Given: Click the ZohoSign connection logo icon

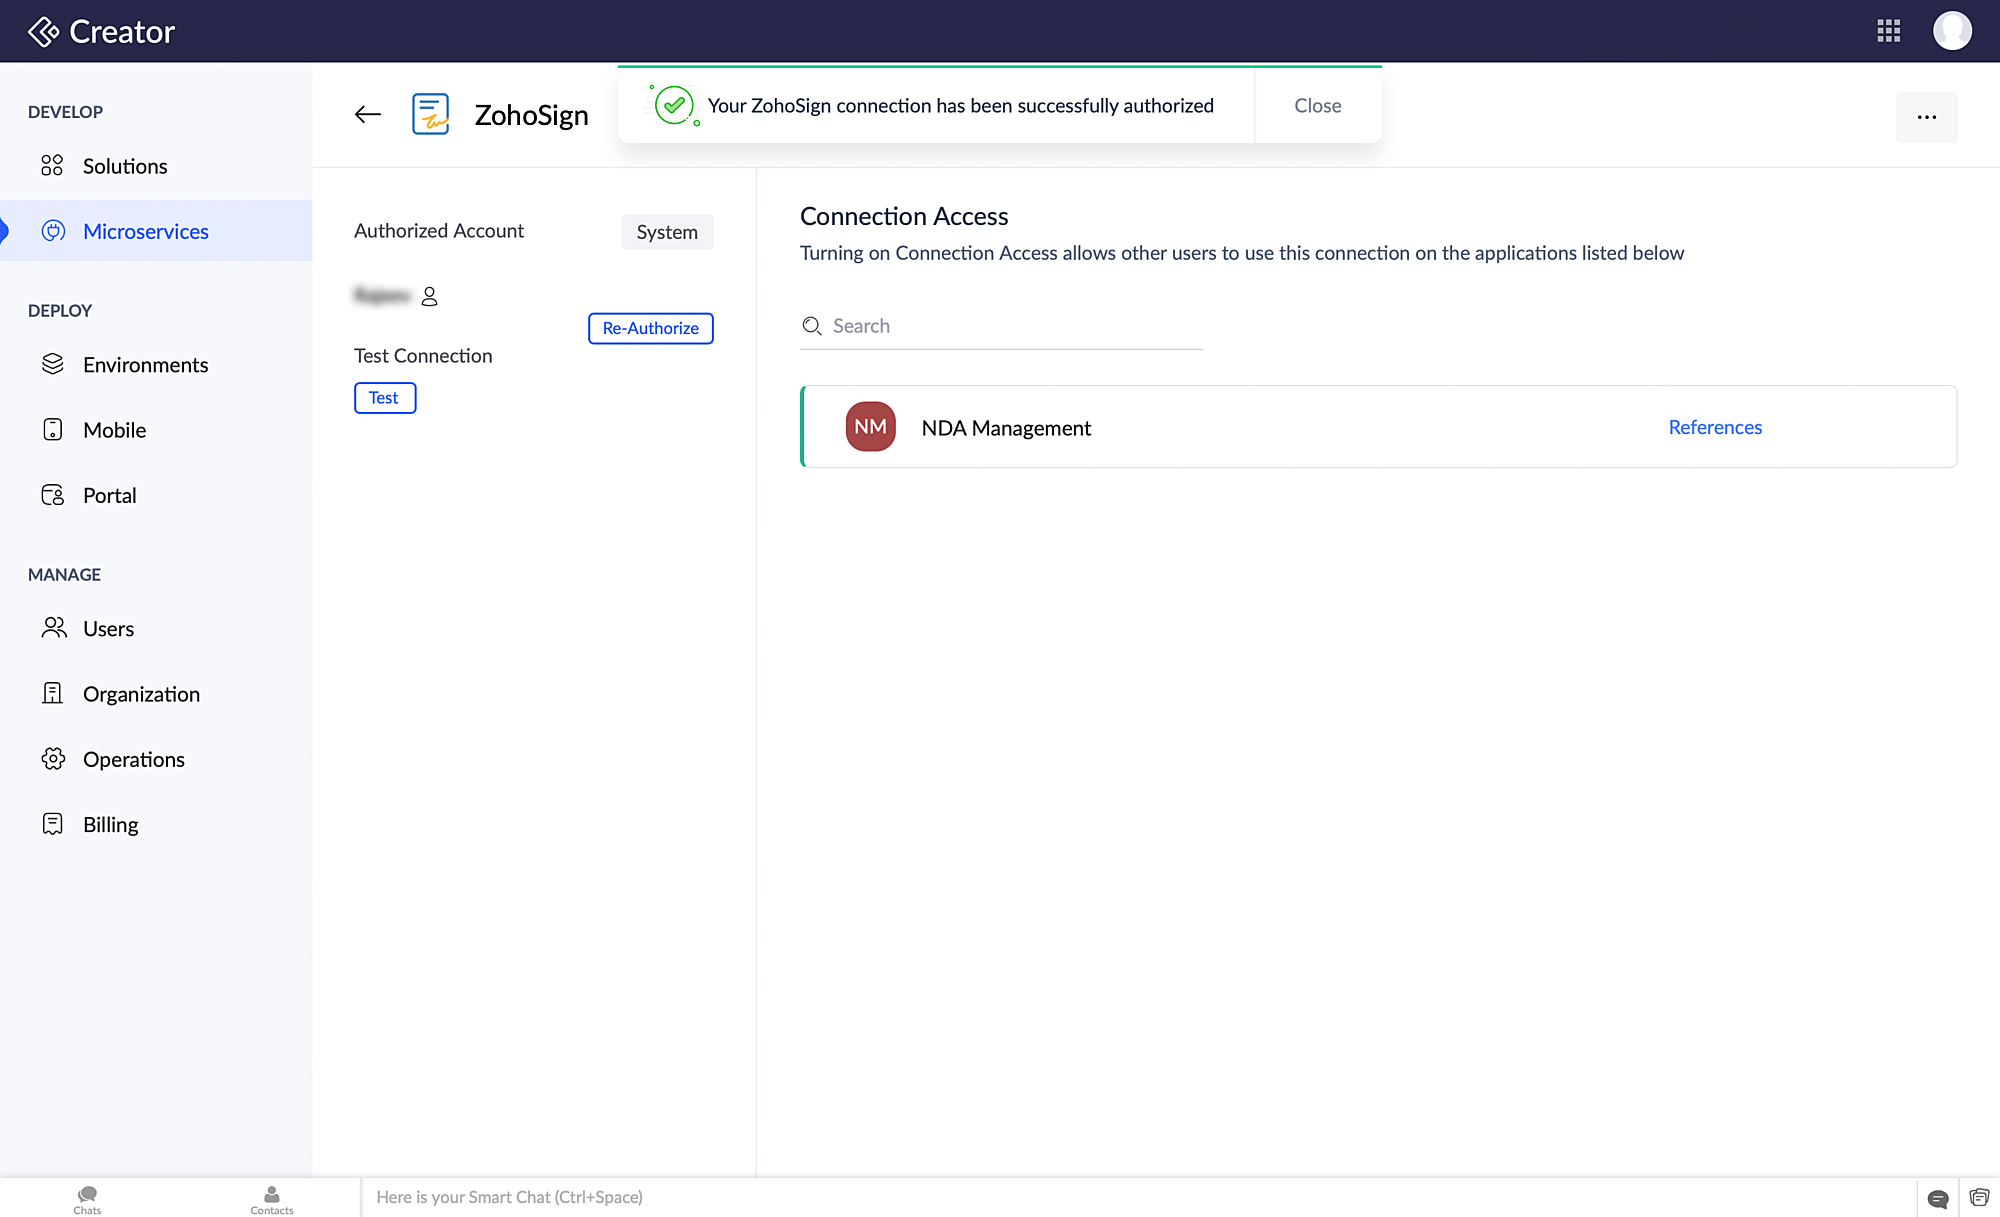Looking at the screenshot, I should tap(431, 115).
